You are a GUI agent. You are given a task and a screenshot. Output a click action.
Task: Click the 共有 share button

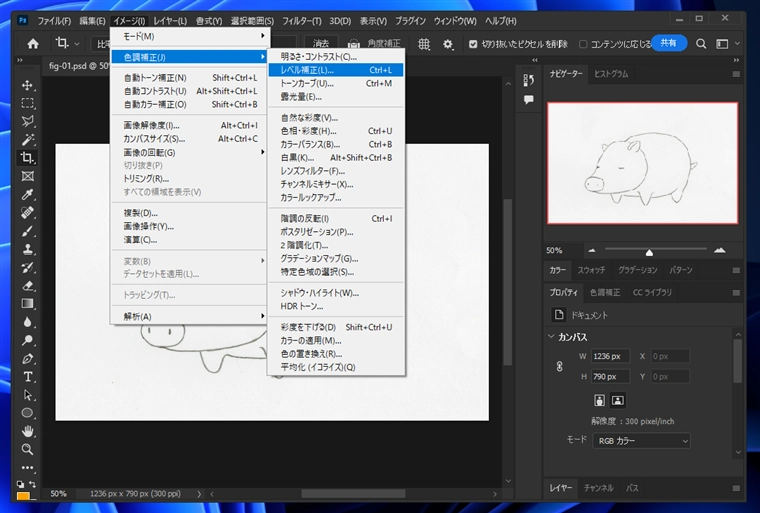(669, 43)
